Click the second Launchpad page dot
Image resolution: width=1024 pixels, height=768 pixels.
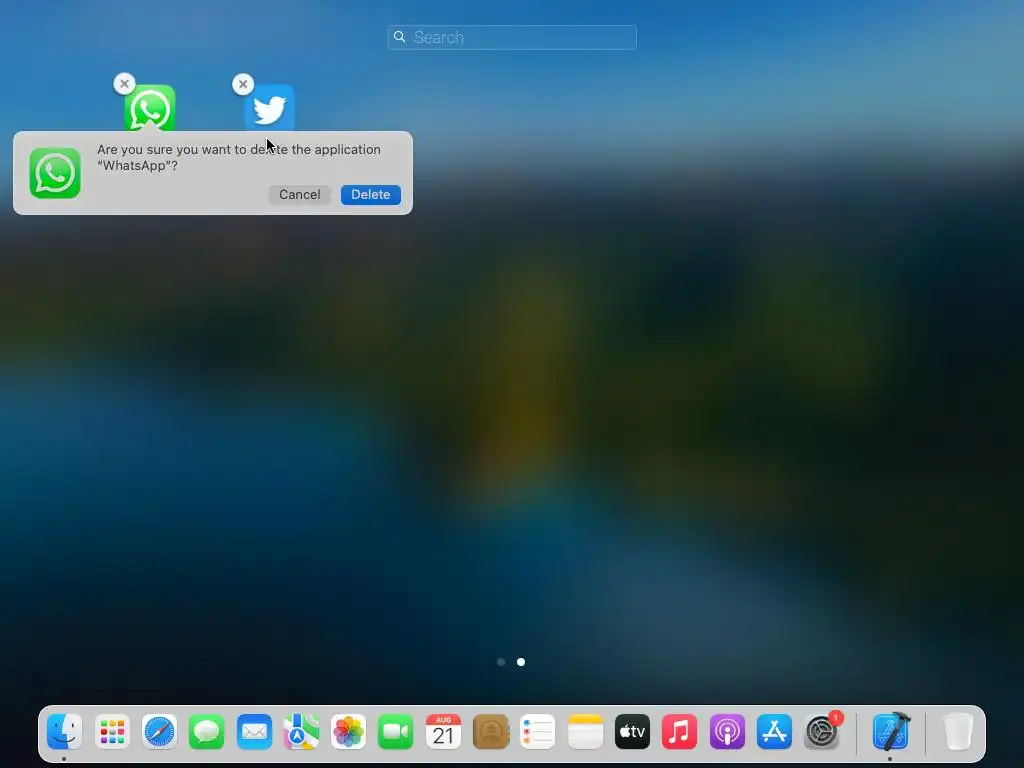tap(520, 662)
